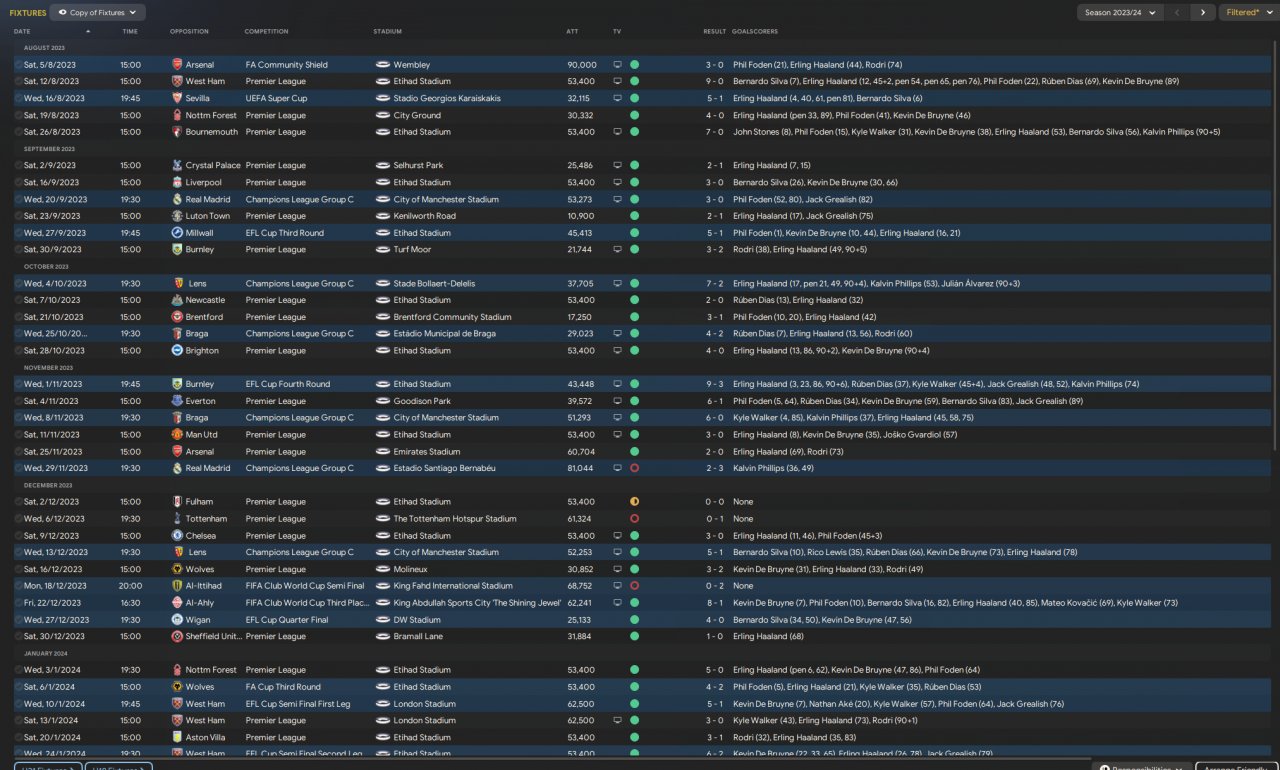Click the Al-Ittihad club badge
This screenshot has height=770, width=1280.
pos(177,586)
